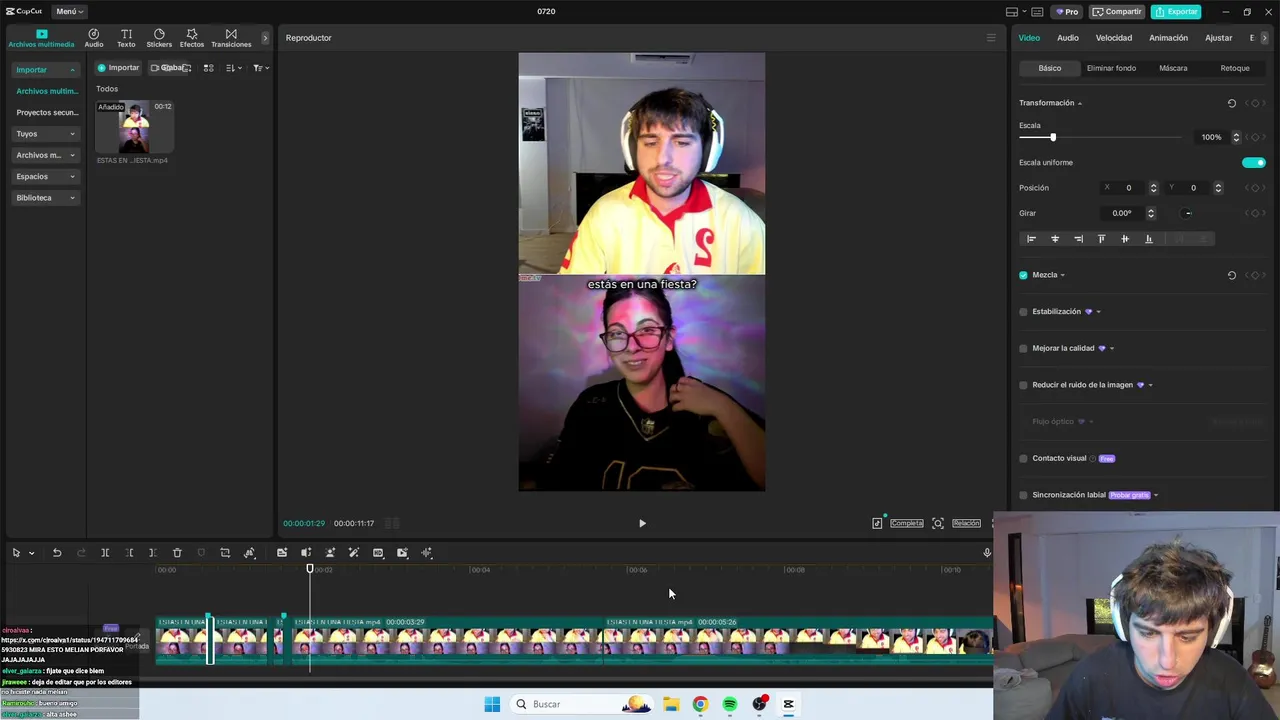Switch to the Velocidad tab
The width and height of the screenshot is (1280, 720).
click(1113, 38)
